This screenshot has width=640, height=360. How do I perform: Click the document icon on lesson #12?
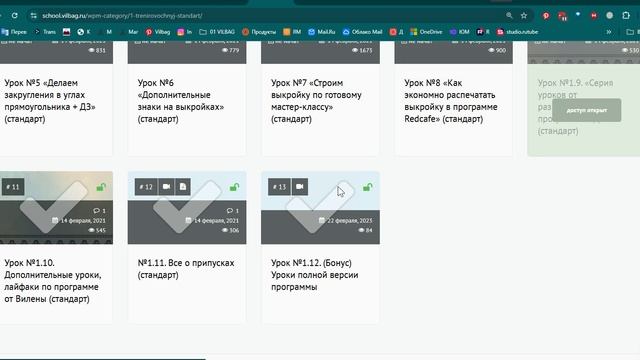[x=183, y=187]
